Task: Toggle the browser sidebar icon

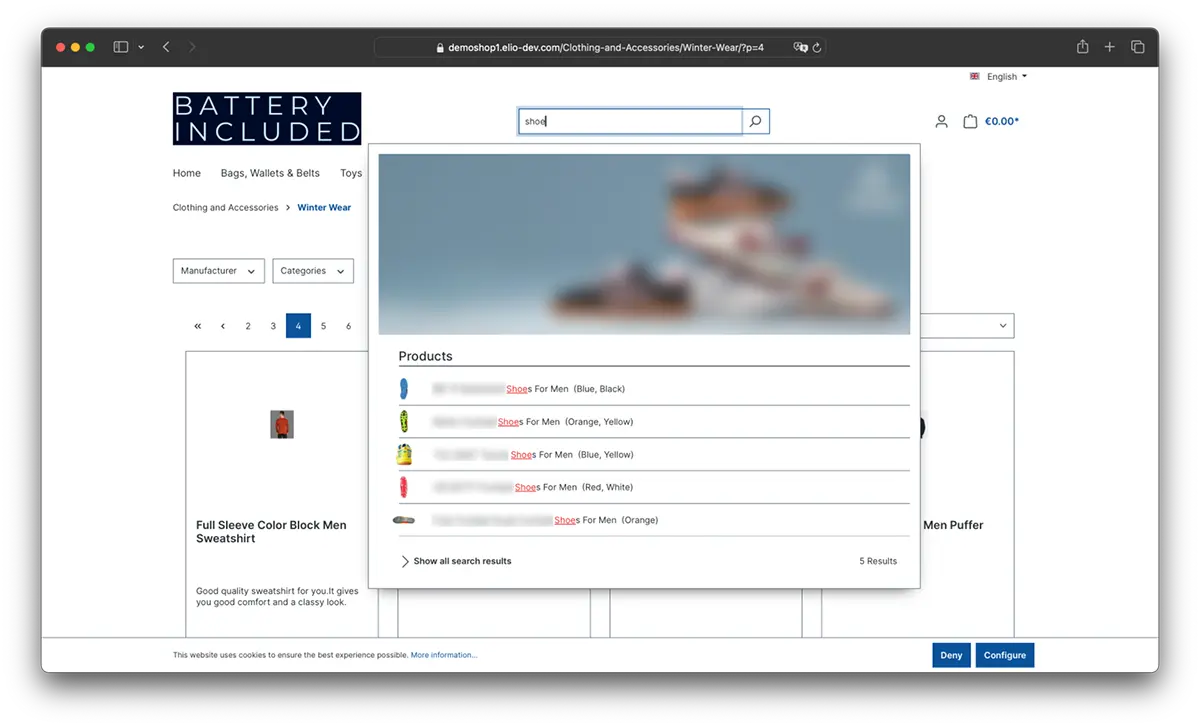Action: 120,46
